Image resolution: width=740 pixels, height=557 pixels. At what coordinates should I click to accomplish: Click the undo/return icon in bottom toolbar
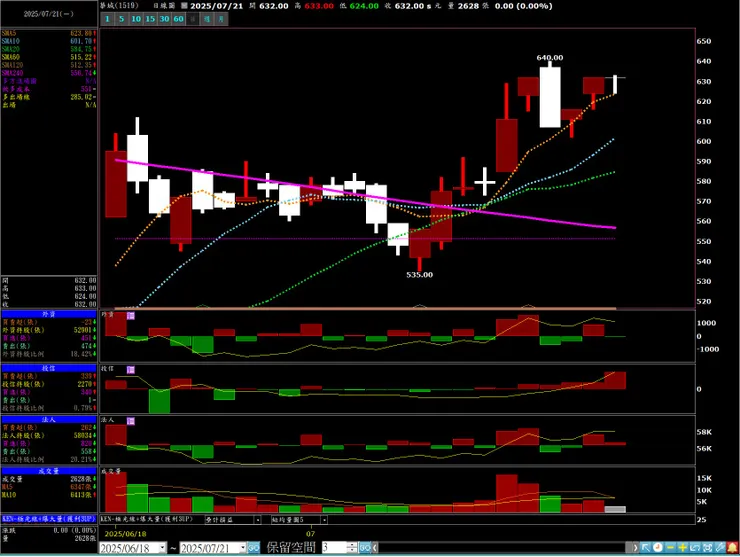[x=695, y=548]
